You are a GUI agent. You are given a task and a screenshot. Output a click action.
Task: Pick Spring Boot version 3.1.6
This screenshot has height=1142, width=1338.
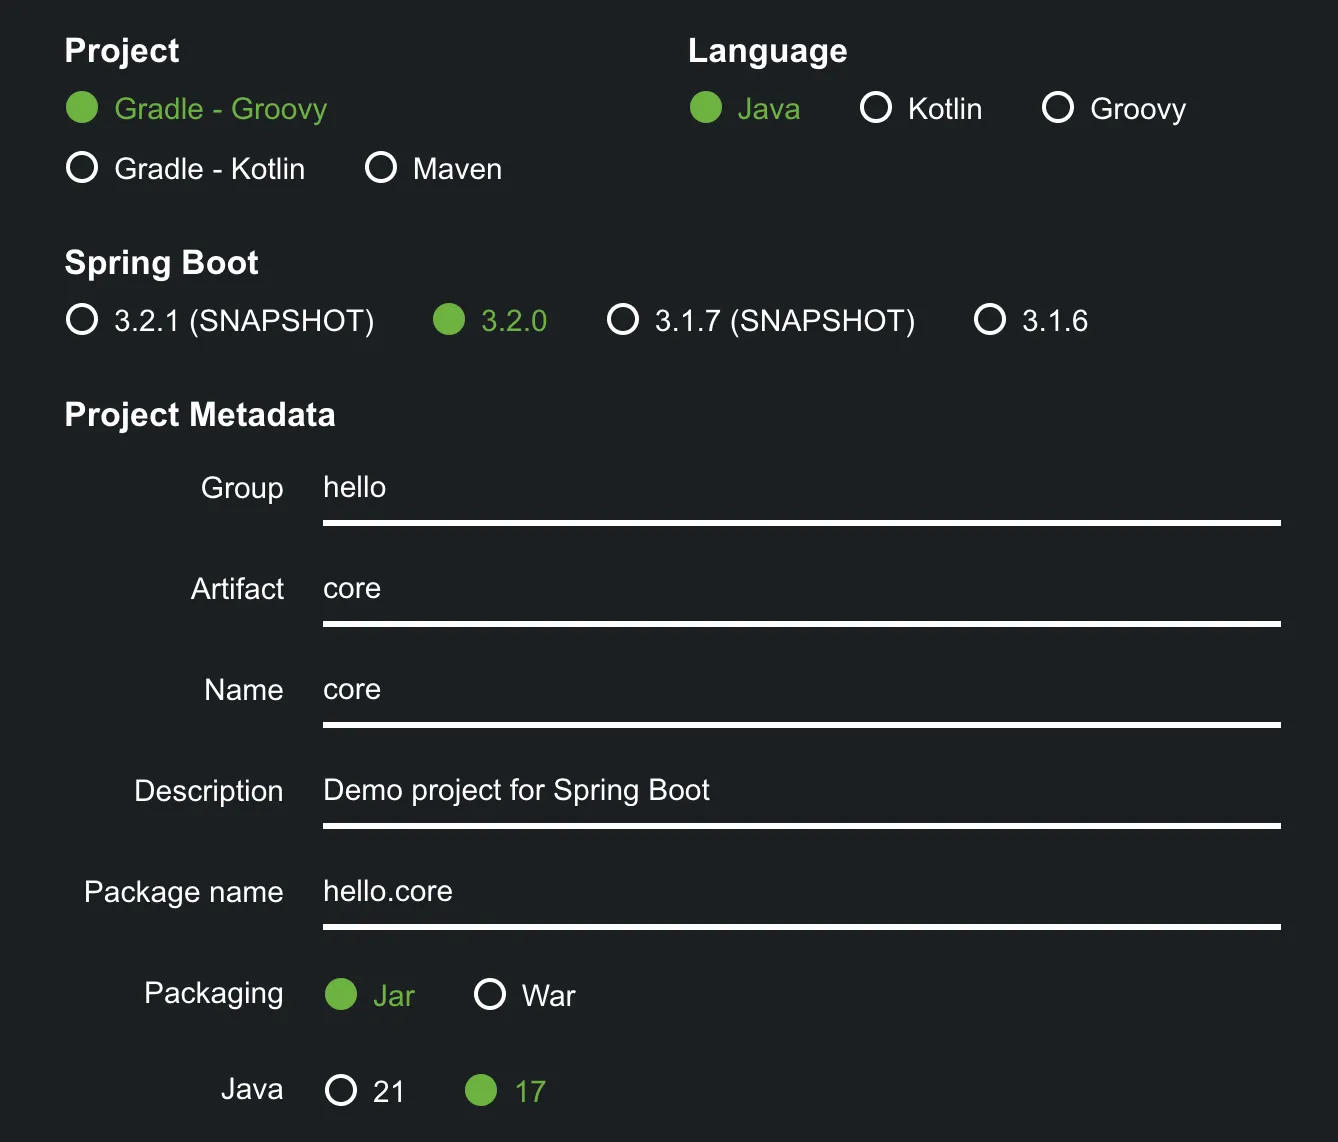(990, 320)
